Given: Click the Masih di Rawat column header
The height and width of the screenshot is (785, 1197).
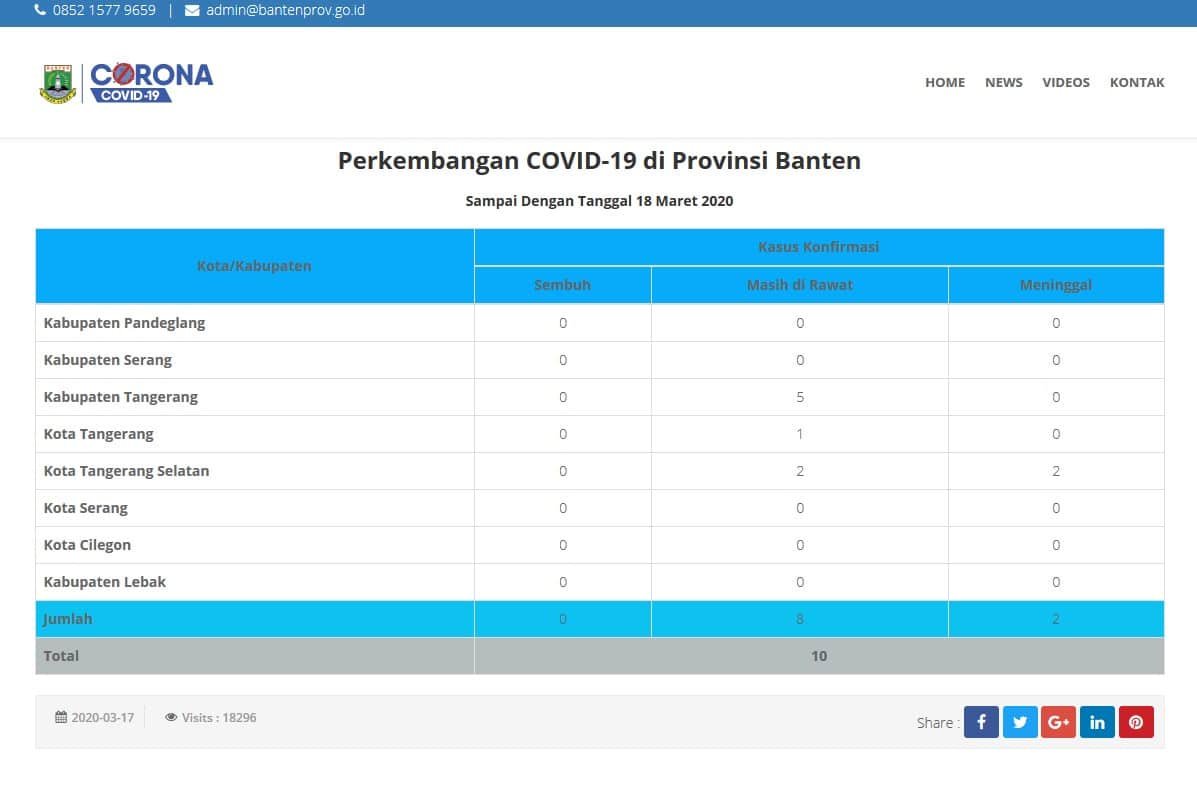Looking at the screenshot, I should (799, 285).
